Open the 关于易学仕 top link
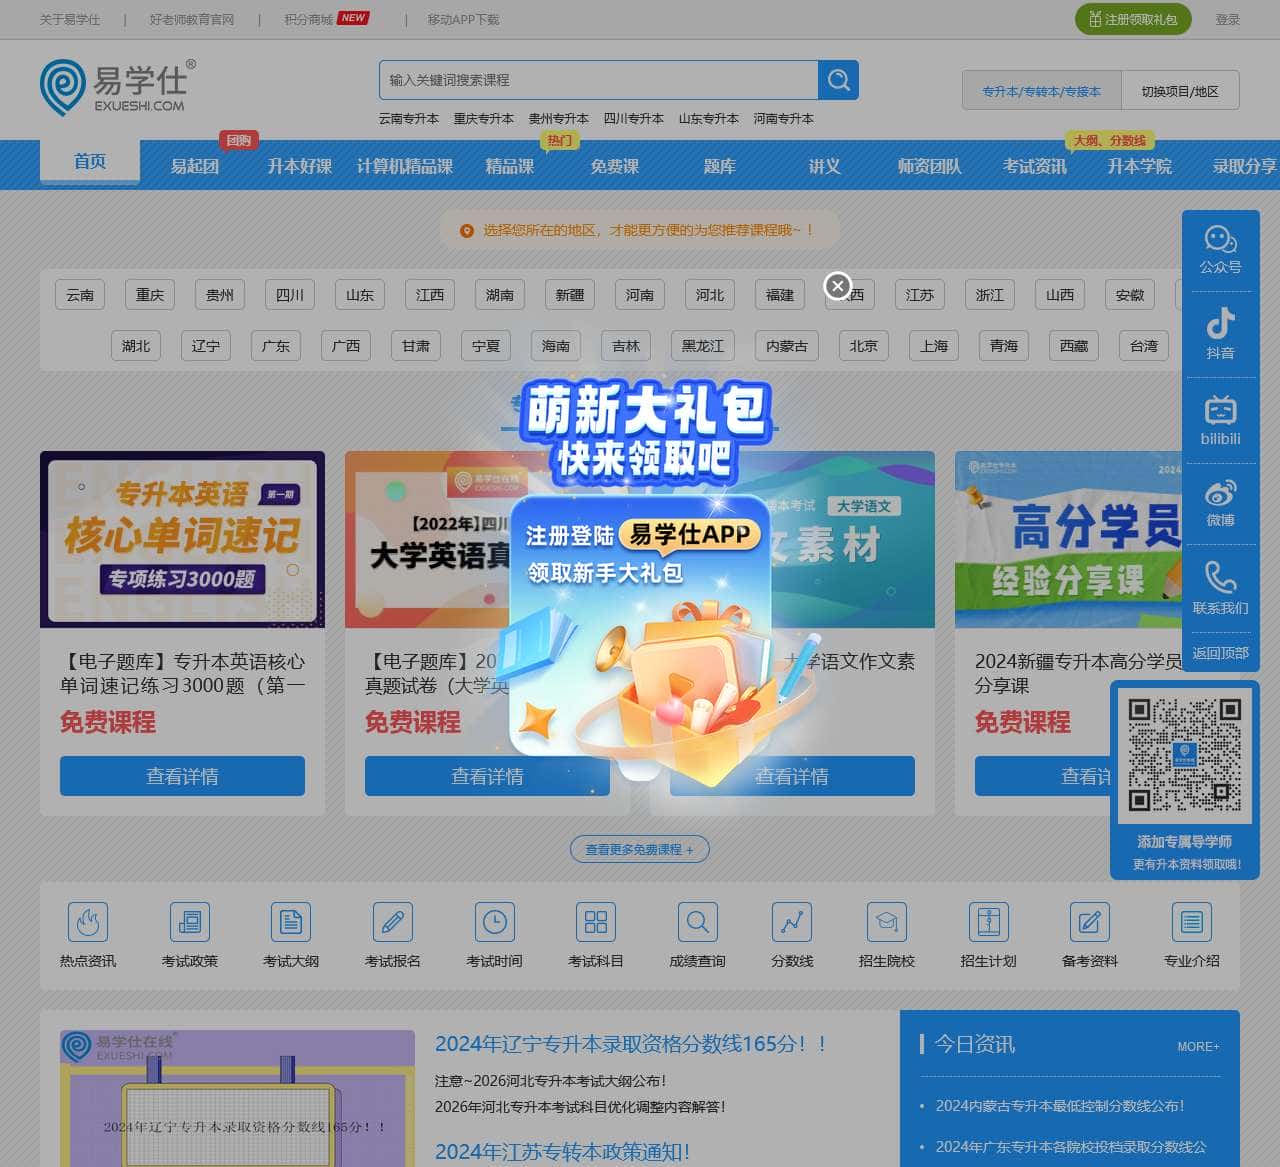 point(70,19)
